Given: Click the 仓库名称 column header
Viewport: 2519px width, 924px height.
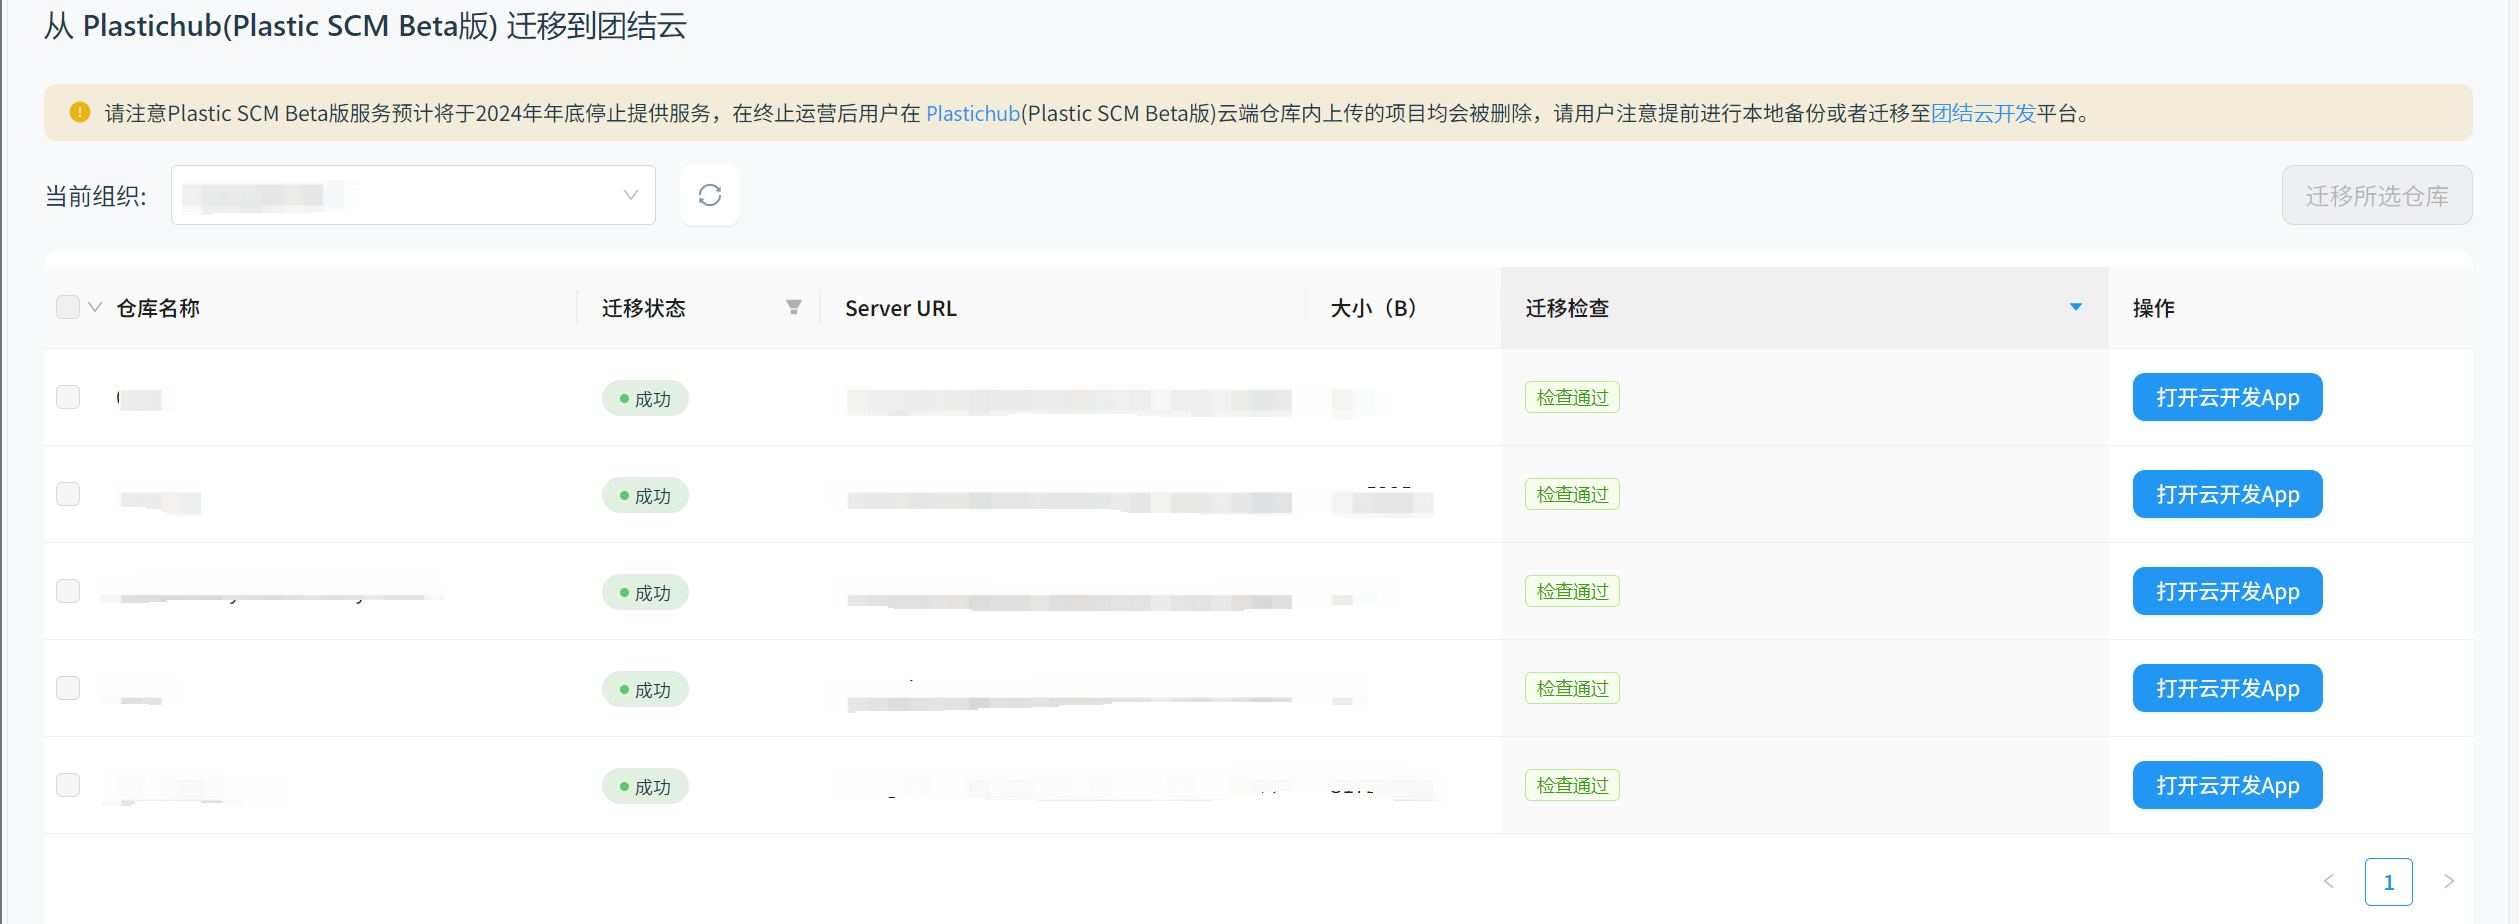Looking at the screenshot, I should click(158, 308).
